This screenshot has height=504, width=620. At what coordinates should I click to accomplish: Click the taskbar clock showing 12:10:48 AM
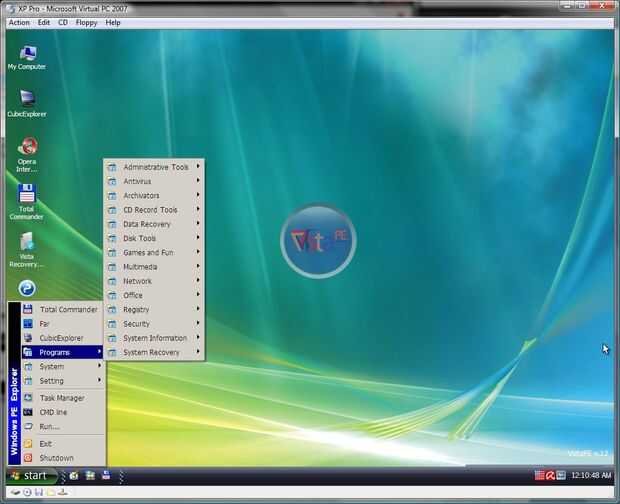[591, 476]
